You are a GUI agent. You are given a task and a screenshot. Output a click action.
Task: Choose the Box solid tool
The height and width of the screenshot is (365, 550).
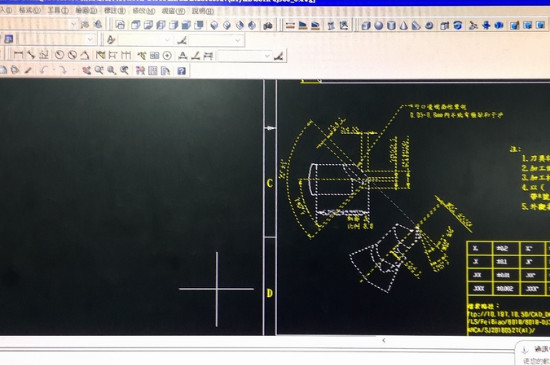[x=365, y=26]
